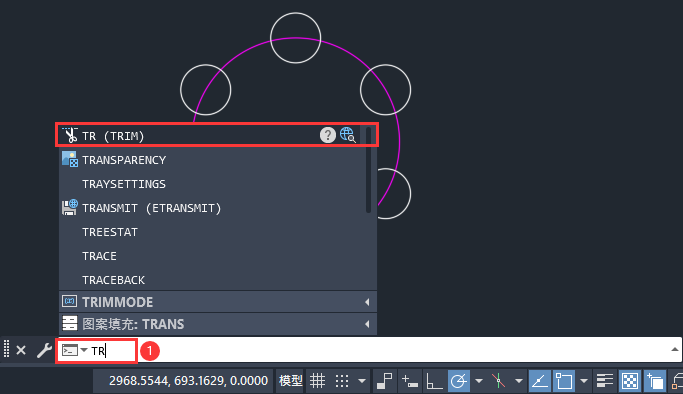Toggle 2D object snap in status bar
This screenshot has width=683, height=394.
(564, 381)
